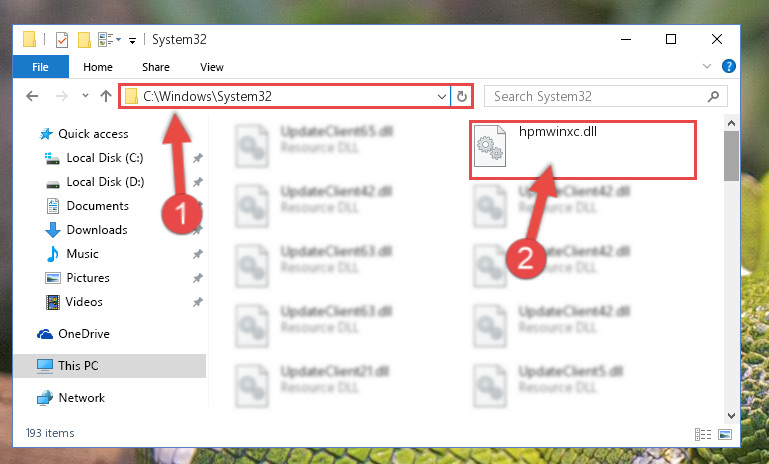This screenshot has height=464, width=769.
Task: Click the Properties checkmark icon in title bar
Action: click(x=62, y=40)
